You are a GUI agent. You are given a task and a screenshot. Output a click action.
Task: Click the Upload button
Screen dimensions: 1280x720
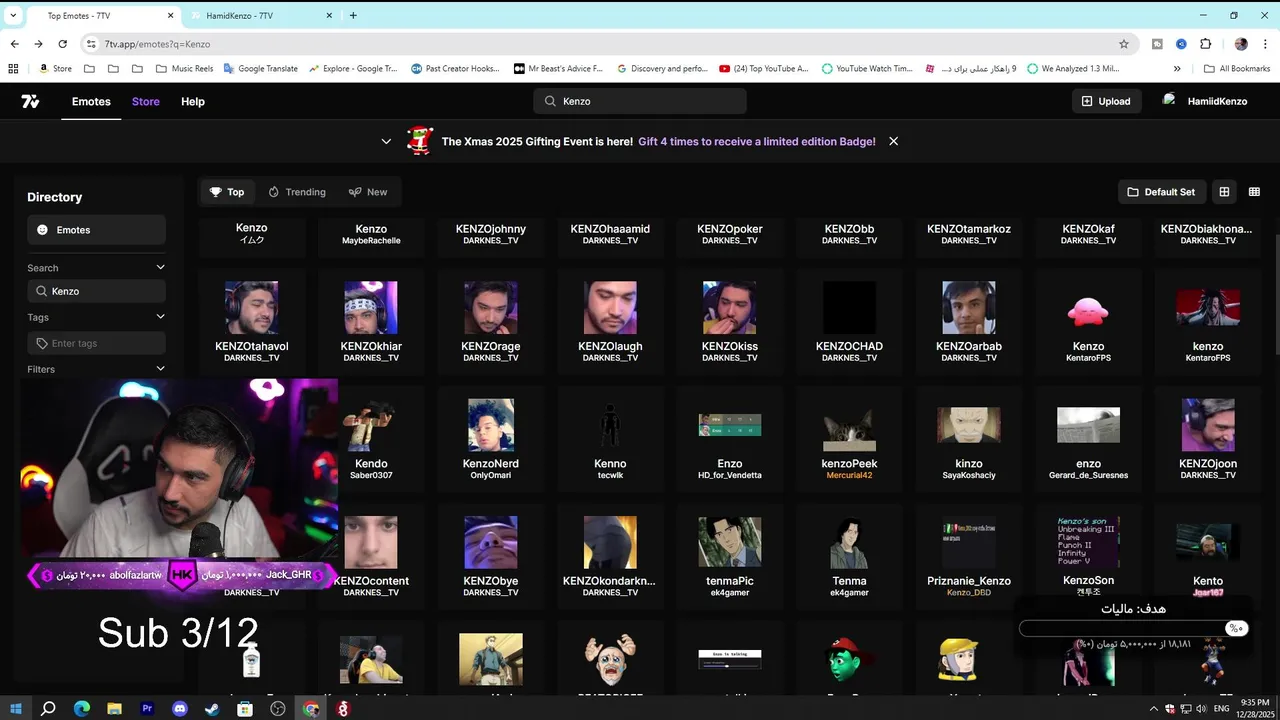tap(1106, 101)
